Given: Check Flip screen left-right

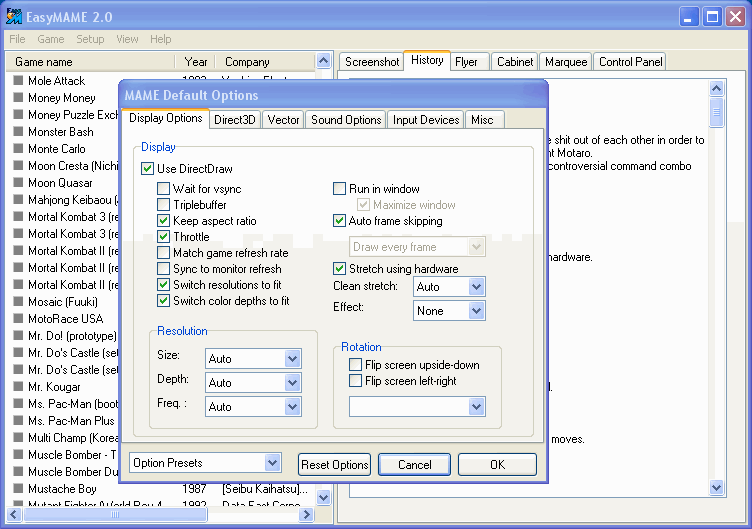Looking at the screenshot, I should point(355,381).
